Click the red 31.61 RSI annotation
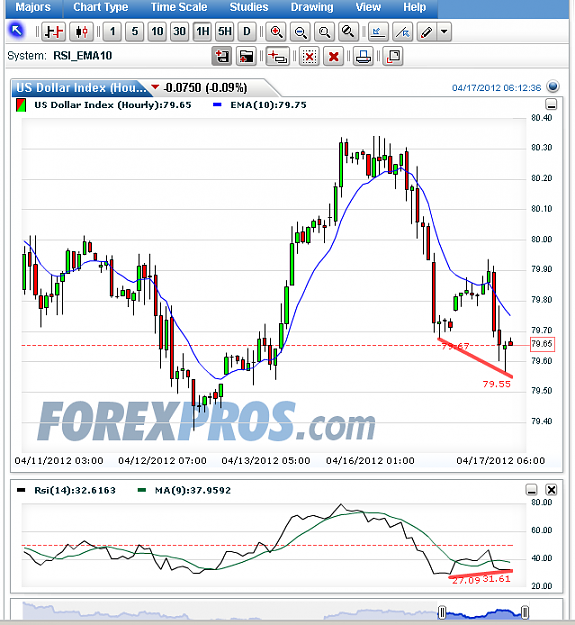This screenshot has height=625, width=575. tap(497, 579)
